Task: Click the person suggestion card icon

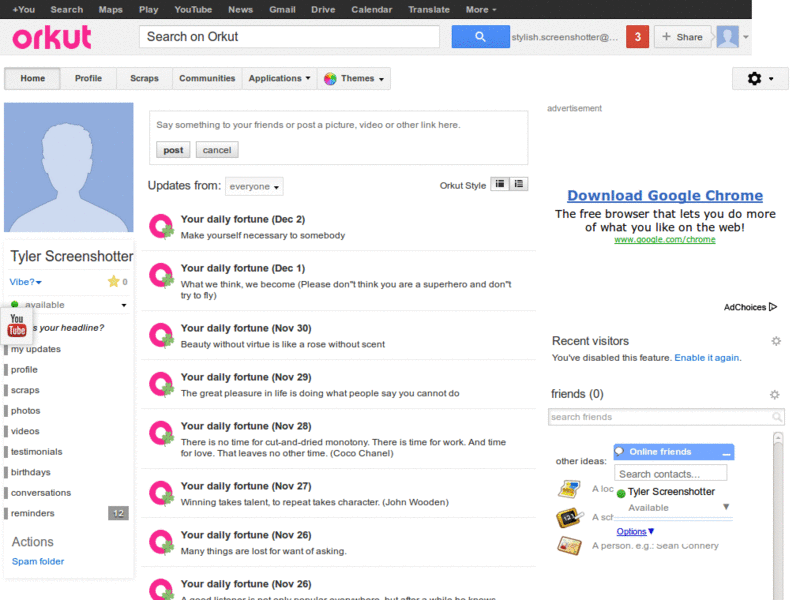Action: (569, 545)
